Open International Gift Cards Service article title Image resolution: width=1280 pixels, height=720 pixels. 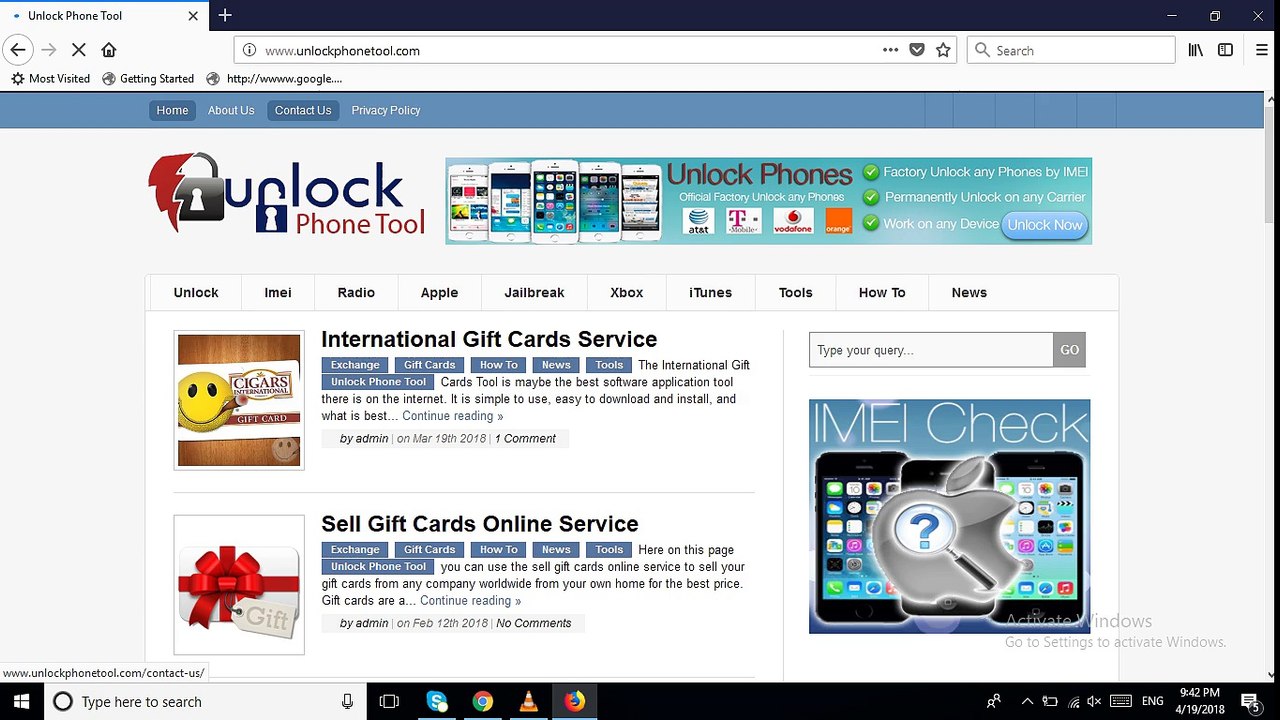tap(489, 339)
